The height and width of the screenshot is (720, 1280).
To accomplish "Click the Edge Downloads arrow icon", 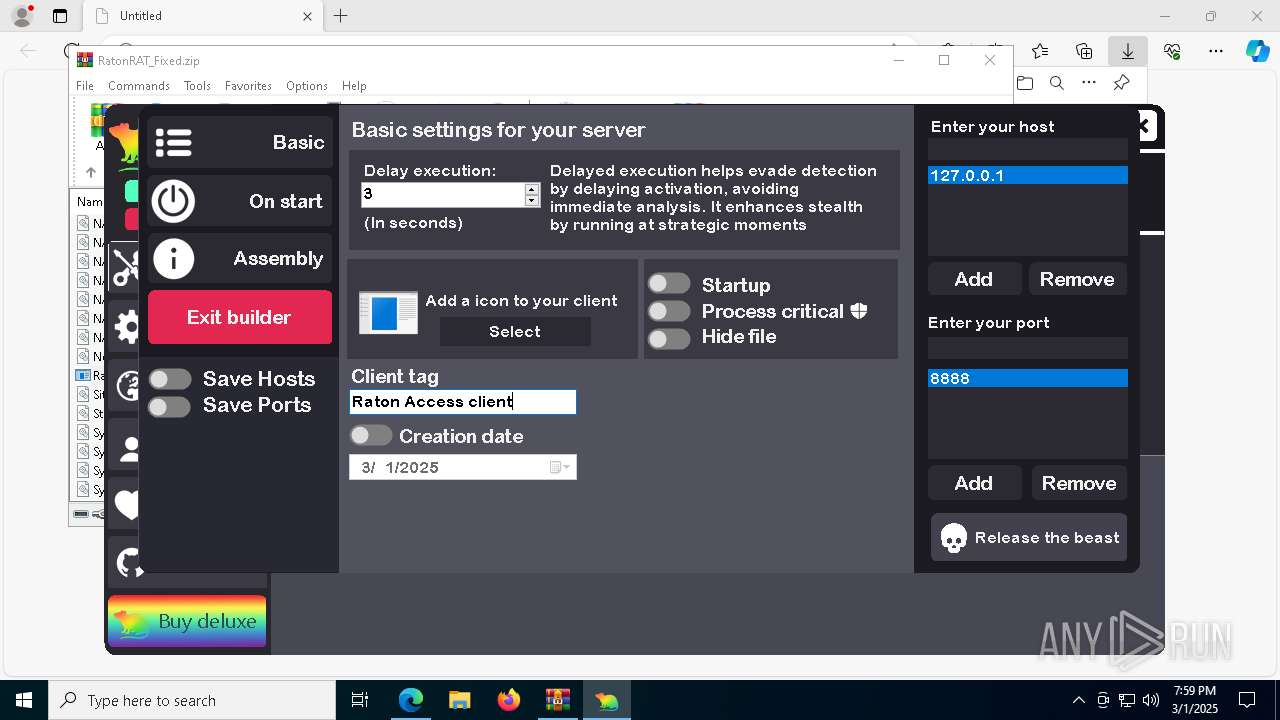I will point(1128,51).
